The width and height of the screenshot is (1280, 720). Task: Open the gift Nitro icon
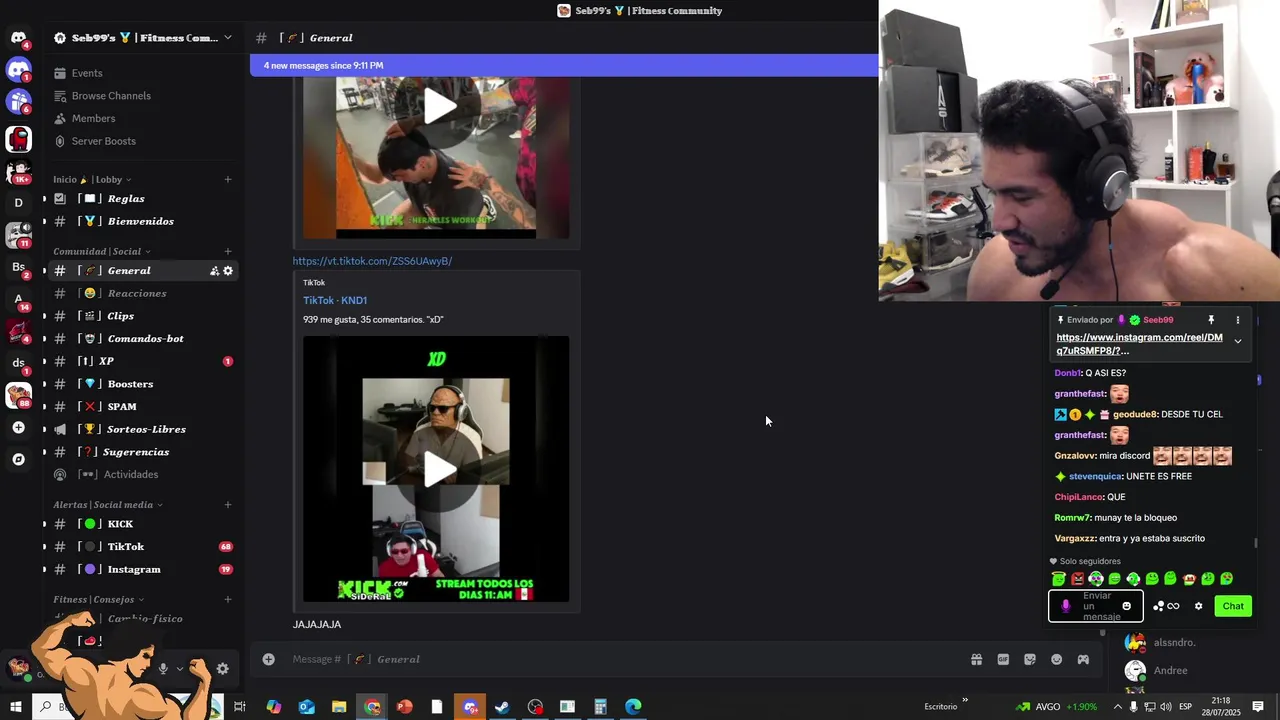976,659
